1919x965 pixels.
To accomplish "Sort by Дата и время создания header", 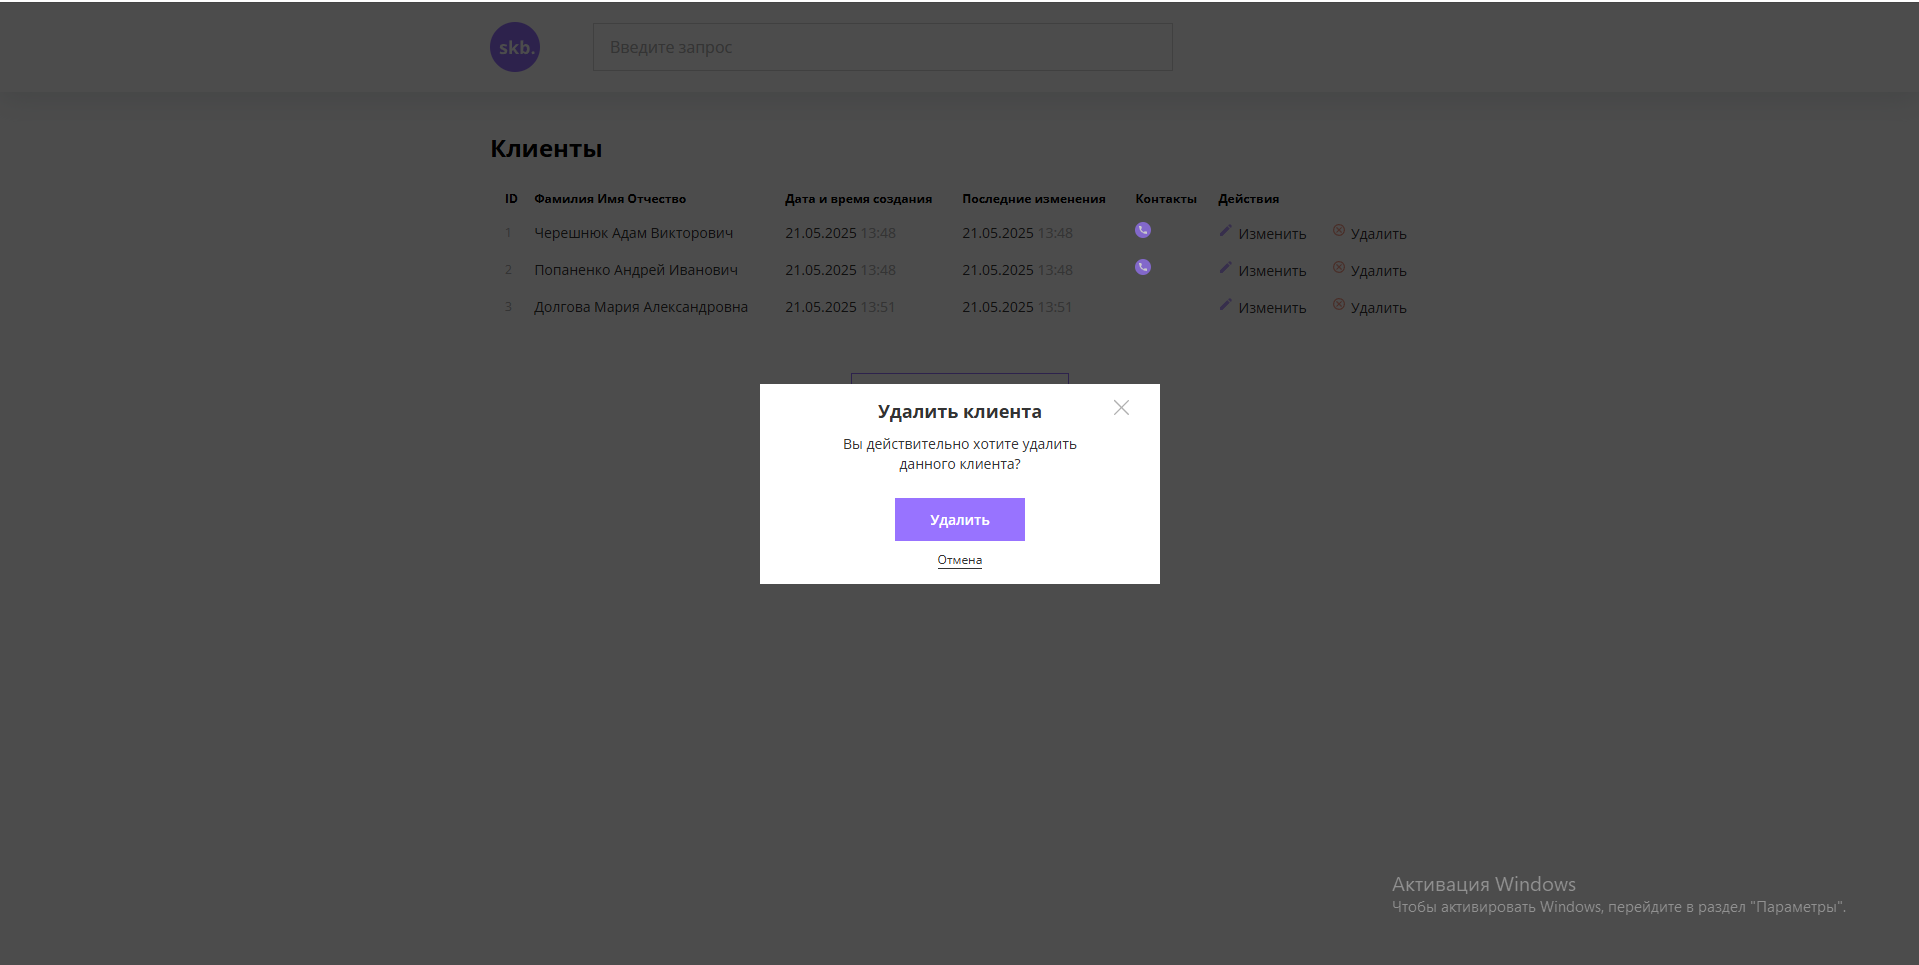I will [858, 199].
